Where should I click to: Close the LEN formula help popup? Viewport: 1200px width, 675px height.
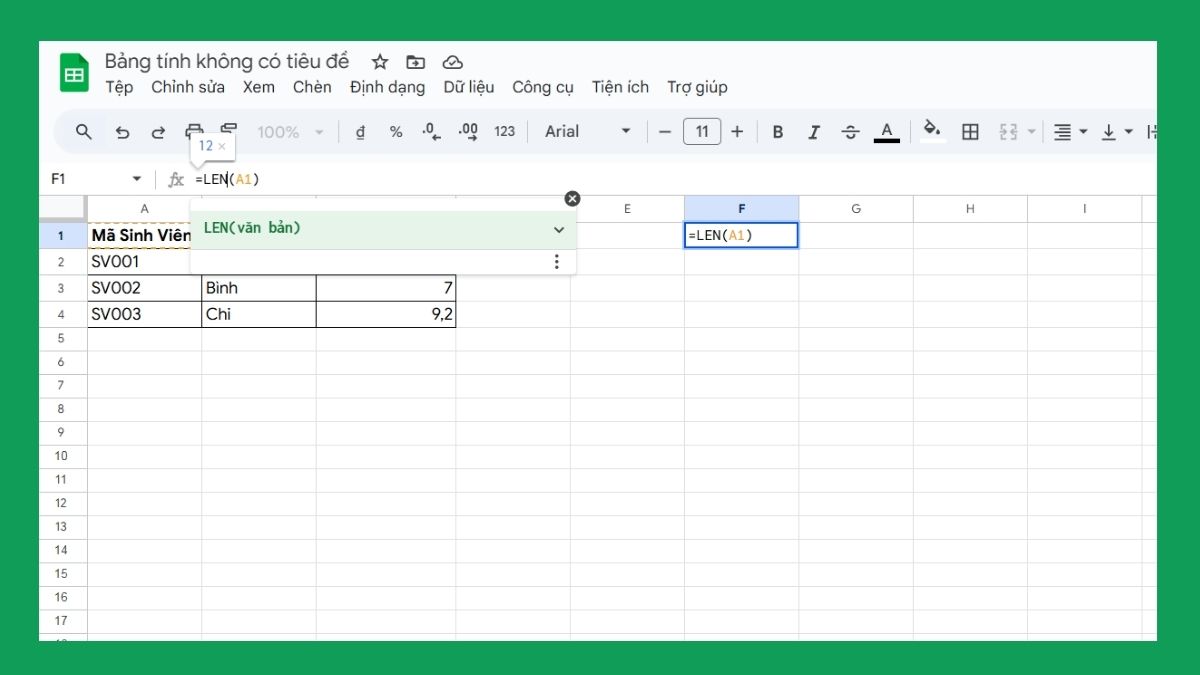pyautogui.click(x=572, y=198)
